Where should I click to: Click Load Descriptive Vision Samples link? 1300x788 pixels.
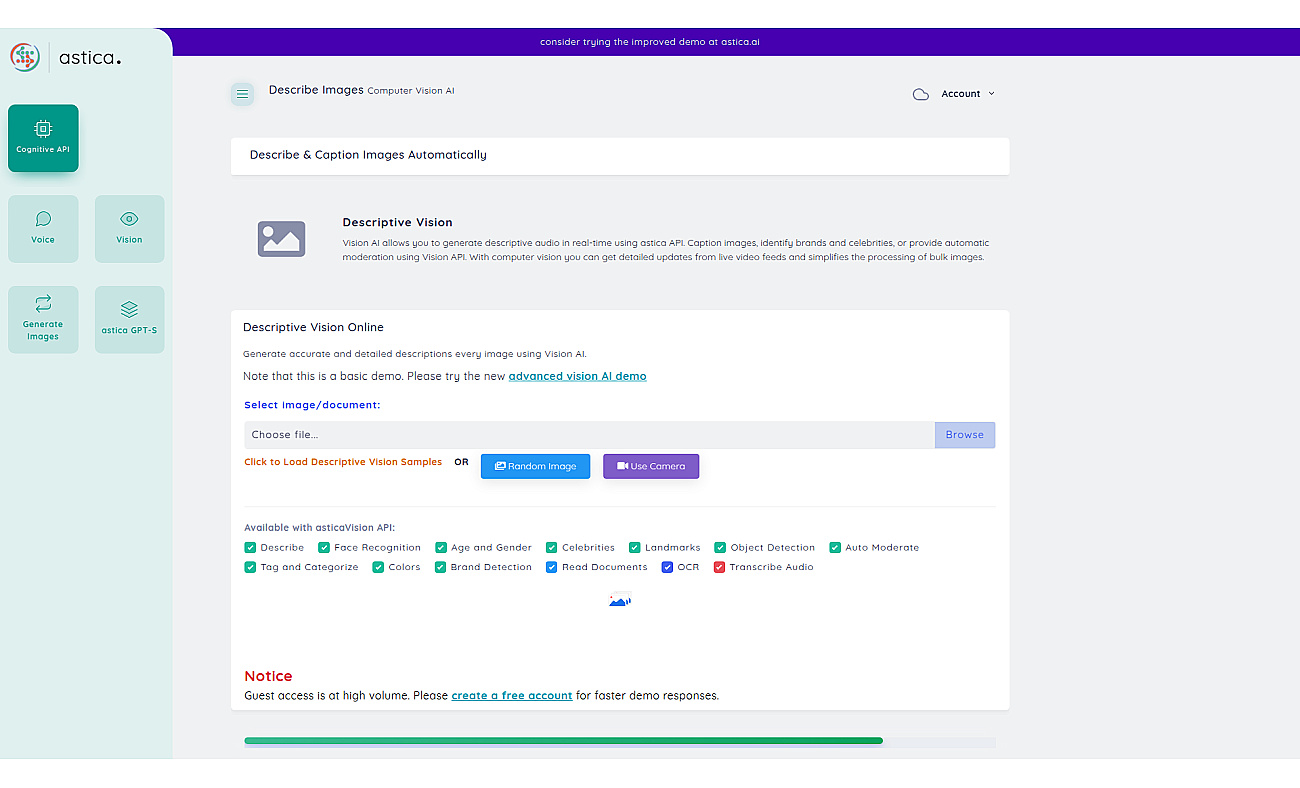coord(343,462)
